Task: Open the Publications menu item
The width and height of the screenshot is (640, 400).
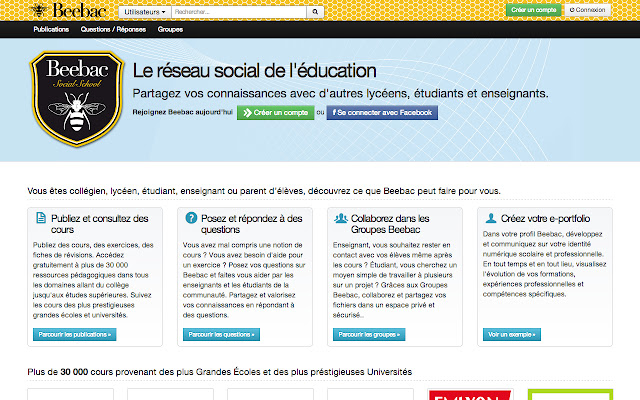Action: [51, 29]
